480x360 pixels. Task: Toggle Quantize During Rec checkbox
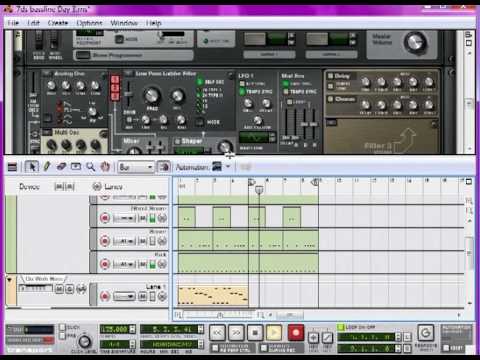(x=264, y=348)
